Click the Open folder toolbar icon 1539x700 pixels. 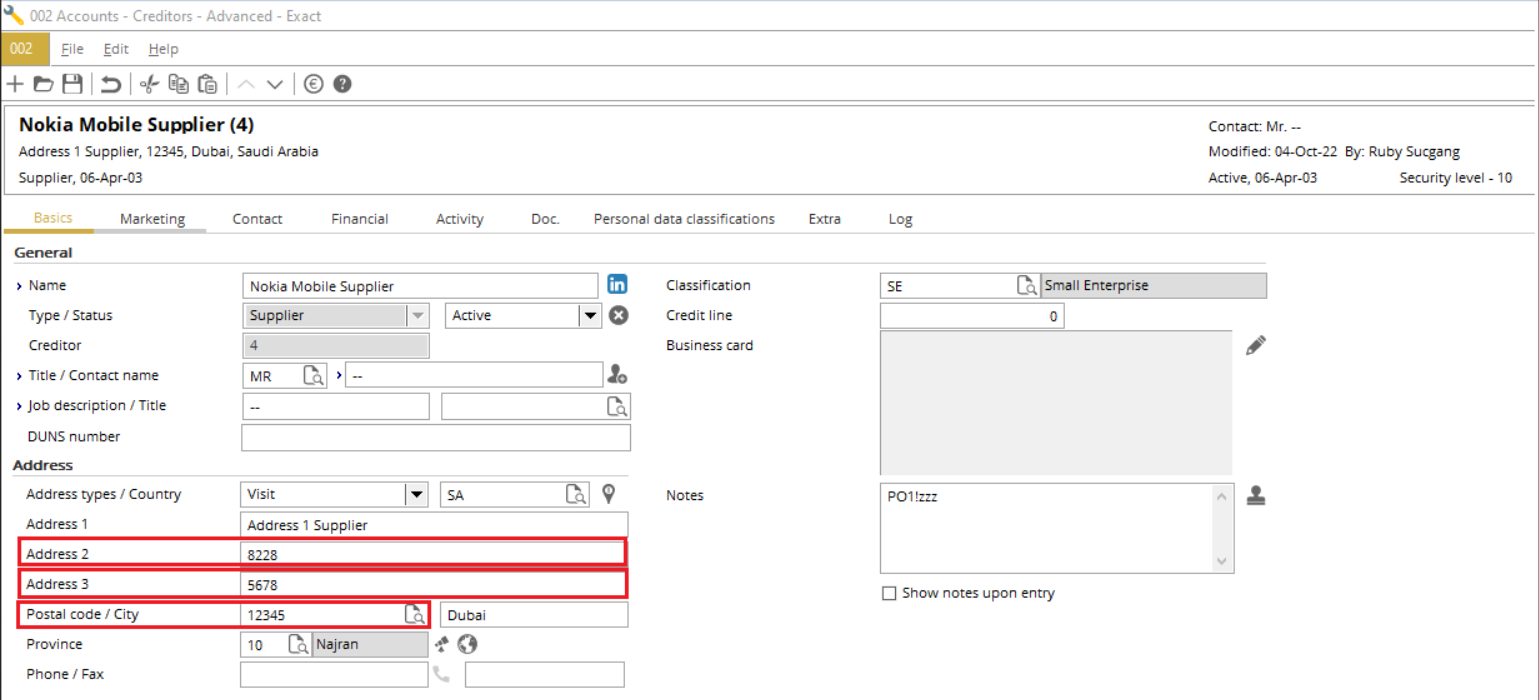click(43, 84)
